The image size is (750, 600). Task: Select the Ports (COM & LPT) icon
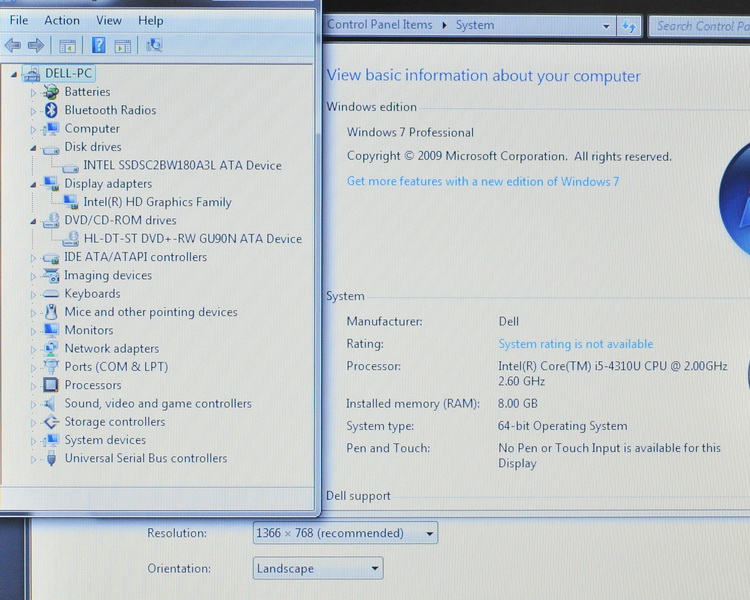click(x=50, y=367)
